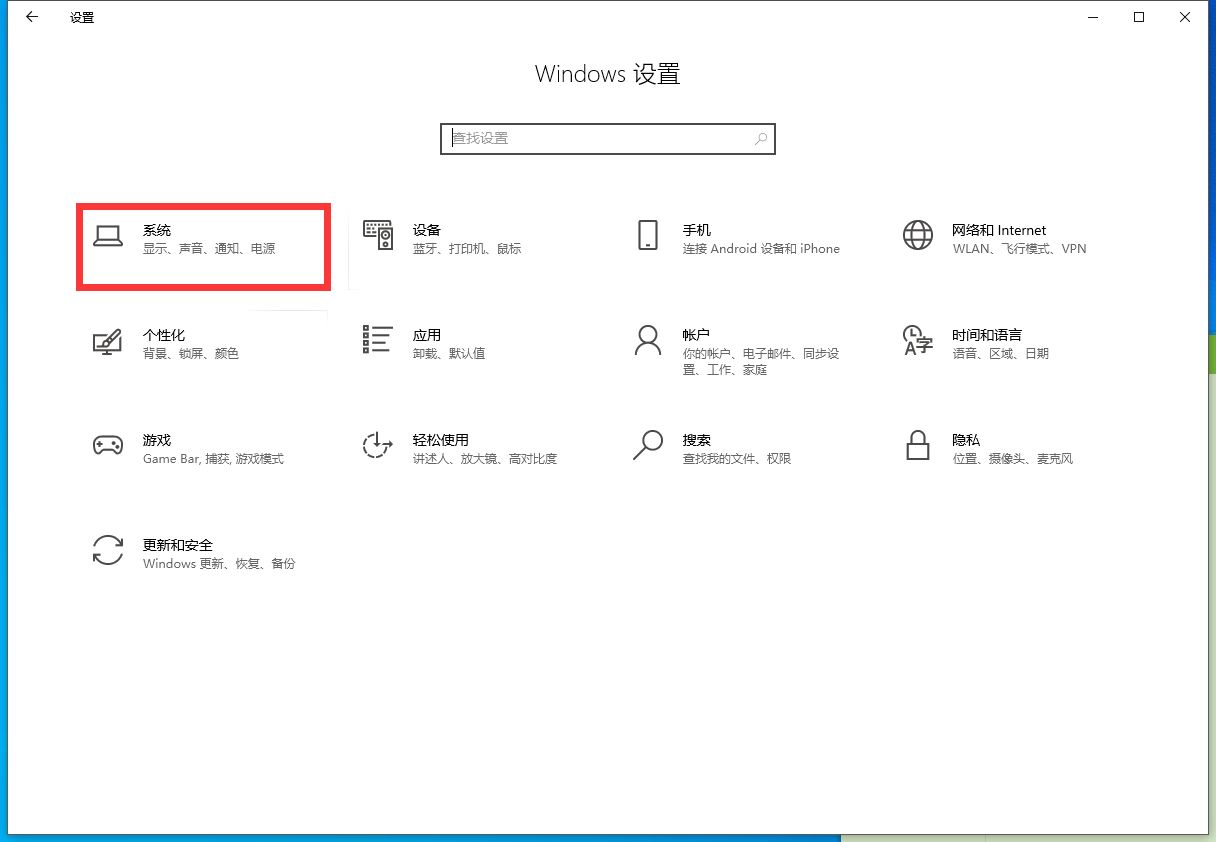Open the 设备 keyboard and speaker icon
This screenshot has width=1216, height=842.
378,235
